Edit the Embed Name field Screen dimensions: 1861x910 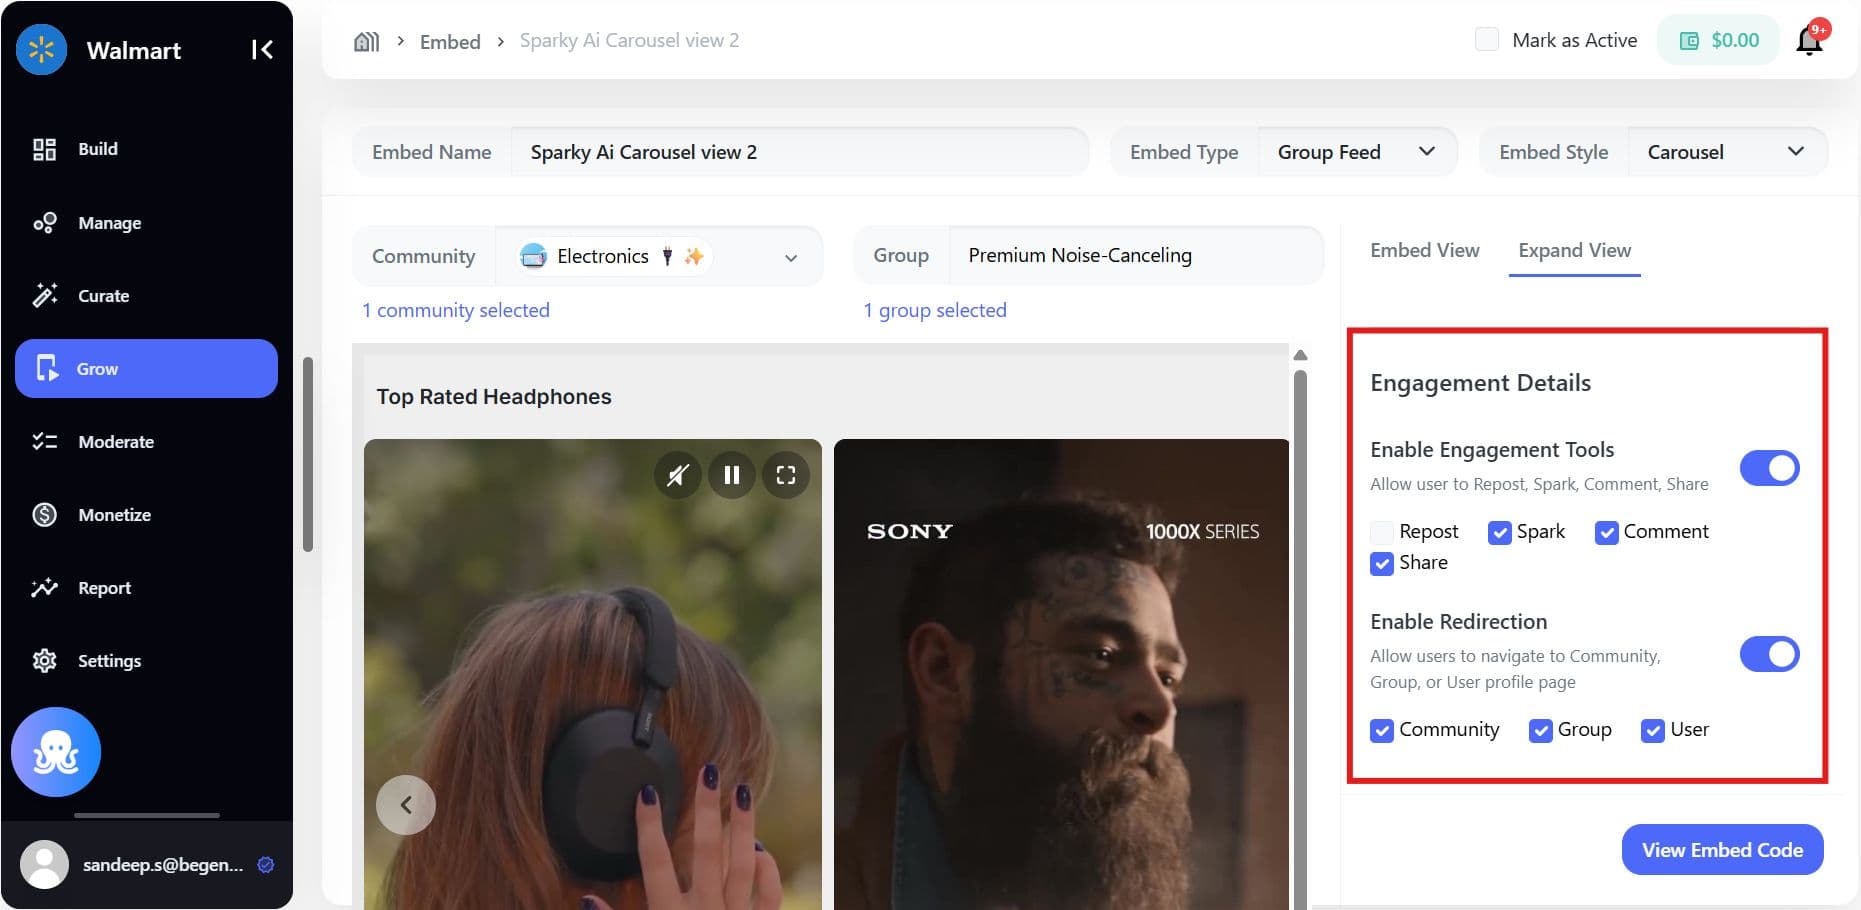pos(798,152)
